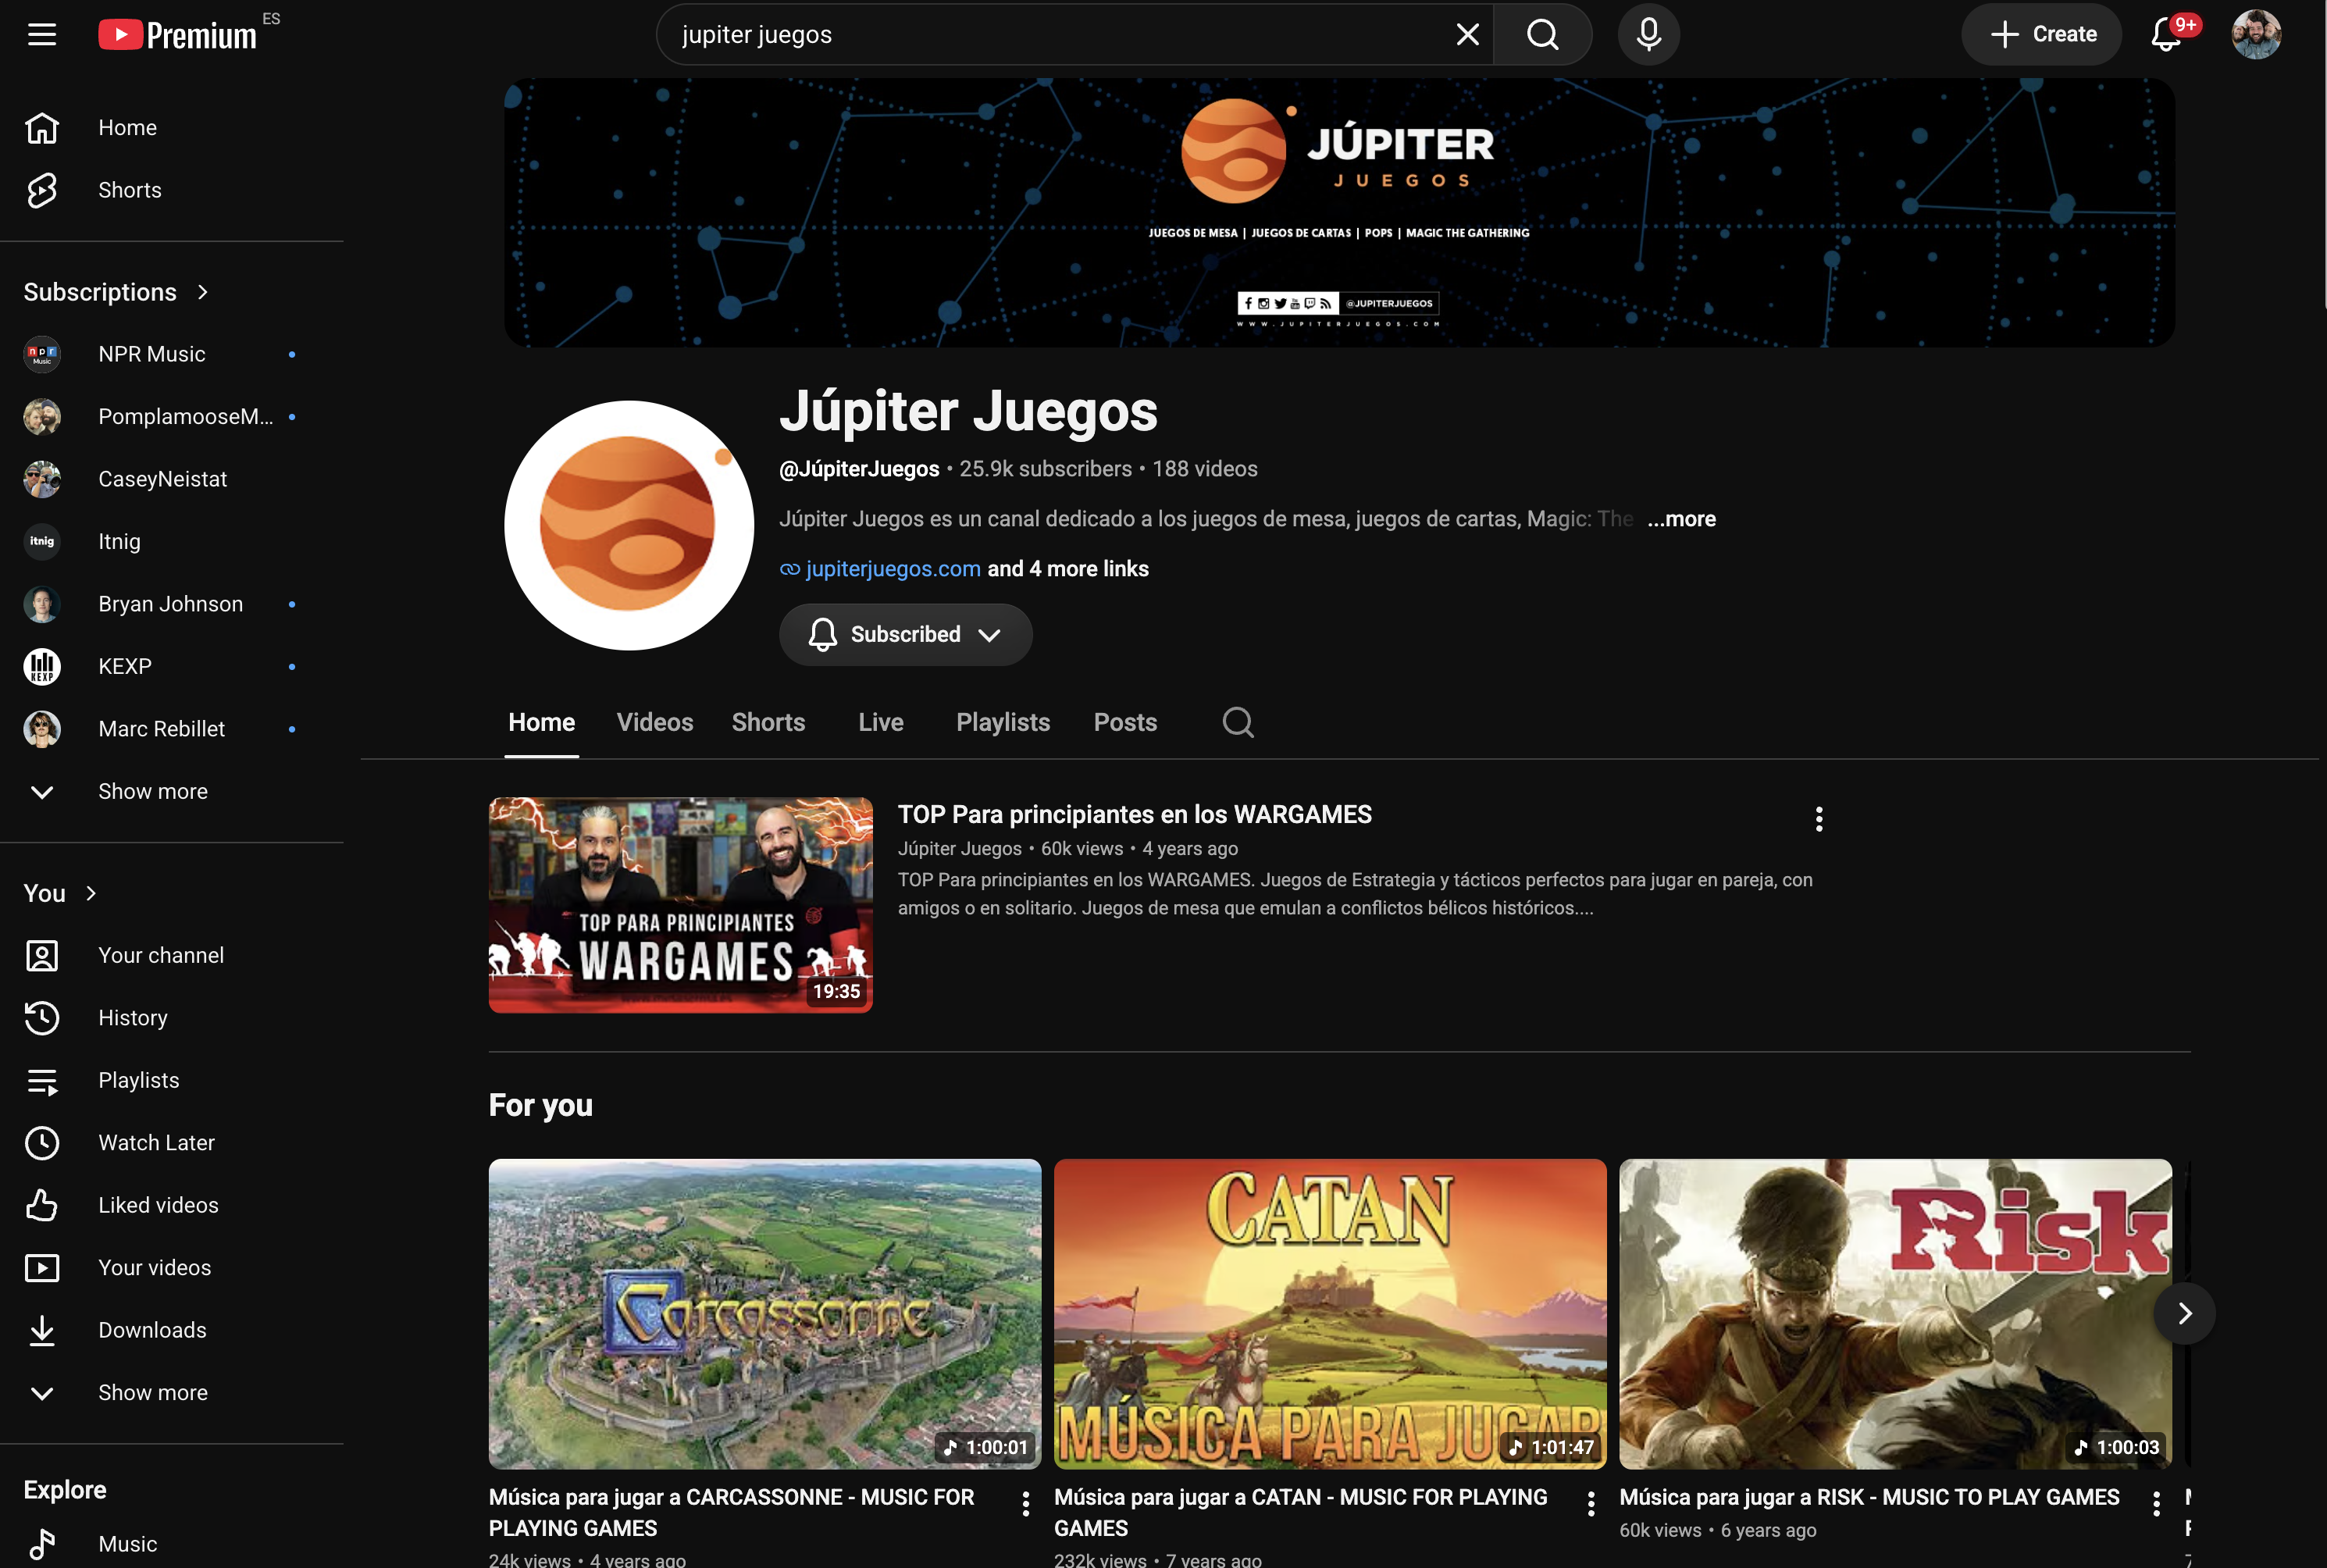Click the Create button
The width and height of the screenshot is (2327, 1568).
(x=2041, y=35)
